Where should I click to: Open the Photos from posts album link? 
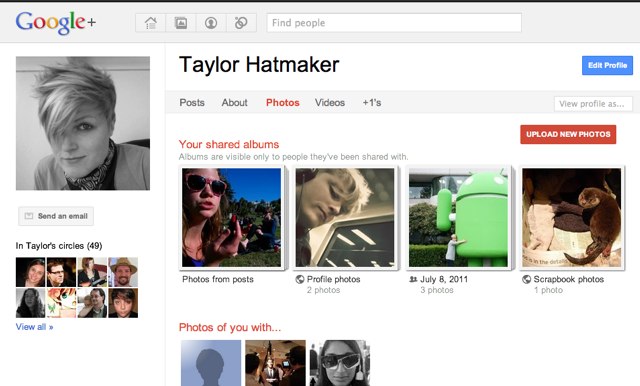[x=218, y=280]
